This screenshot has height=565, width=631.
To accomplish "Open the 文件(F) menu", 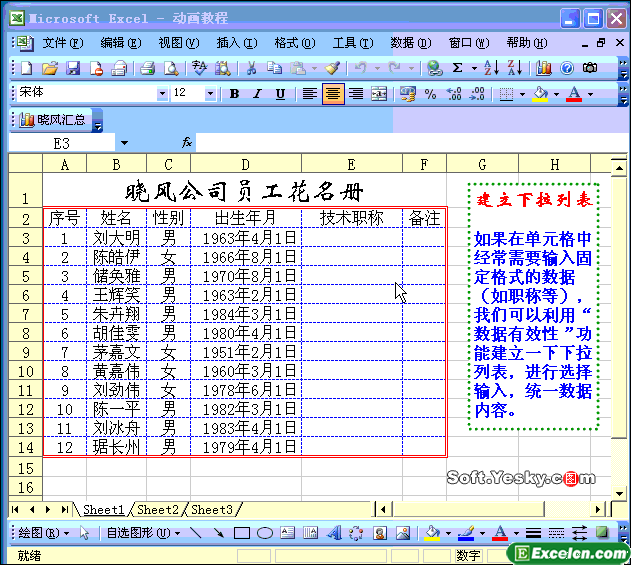I will pyautogui.click(x=63, y=43).
